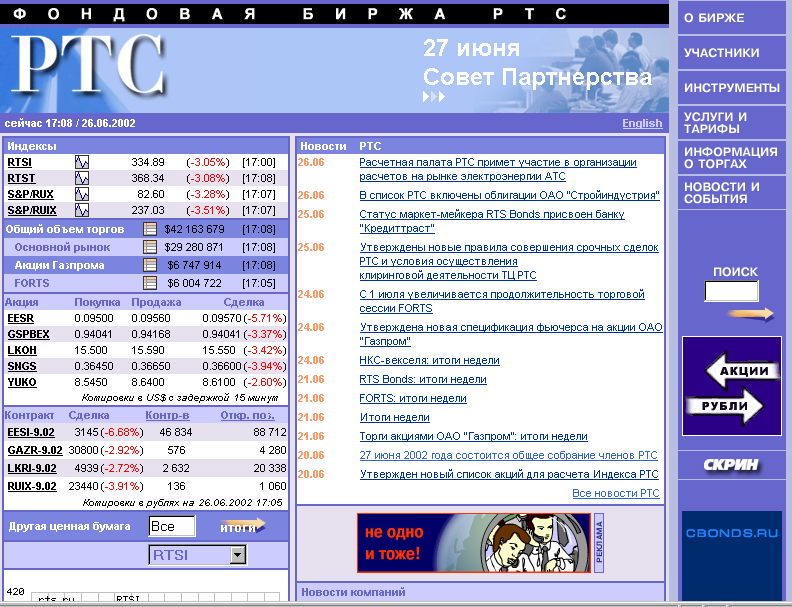Open новые правила срочных сделок news
This screenshot has width=792, height=607.
(x=509, y=261)
